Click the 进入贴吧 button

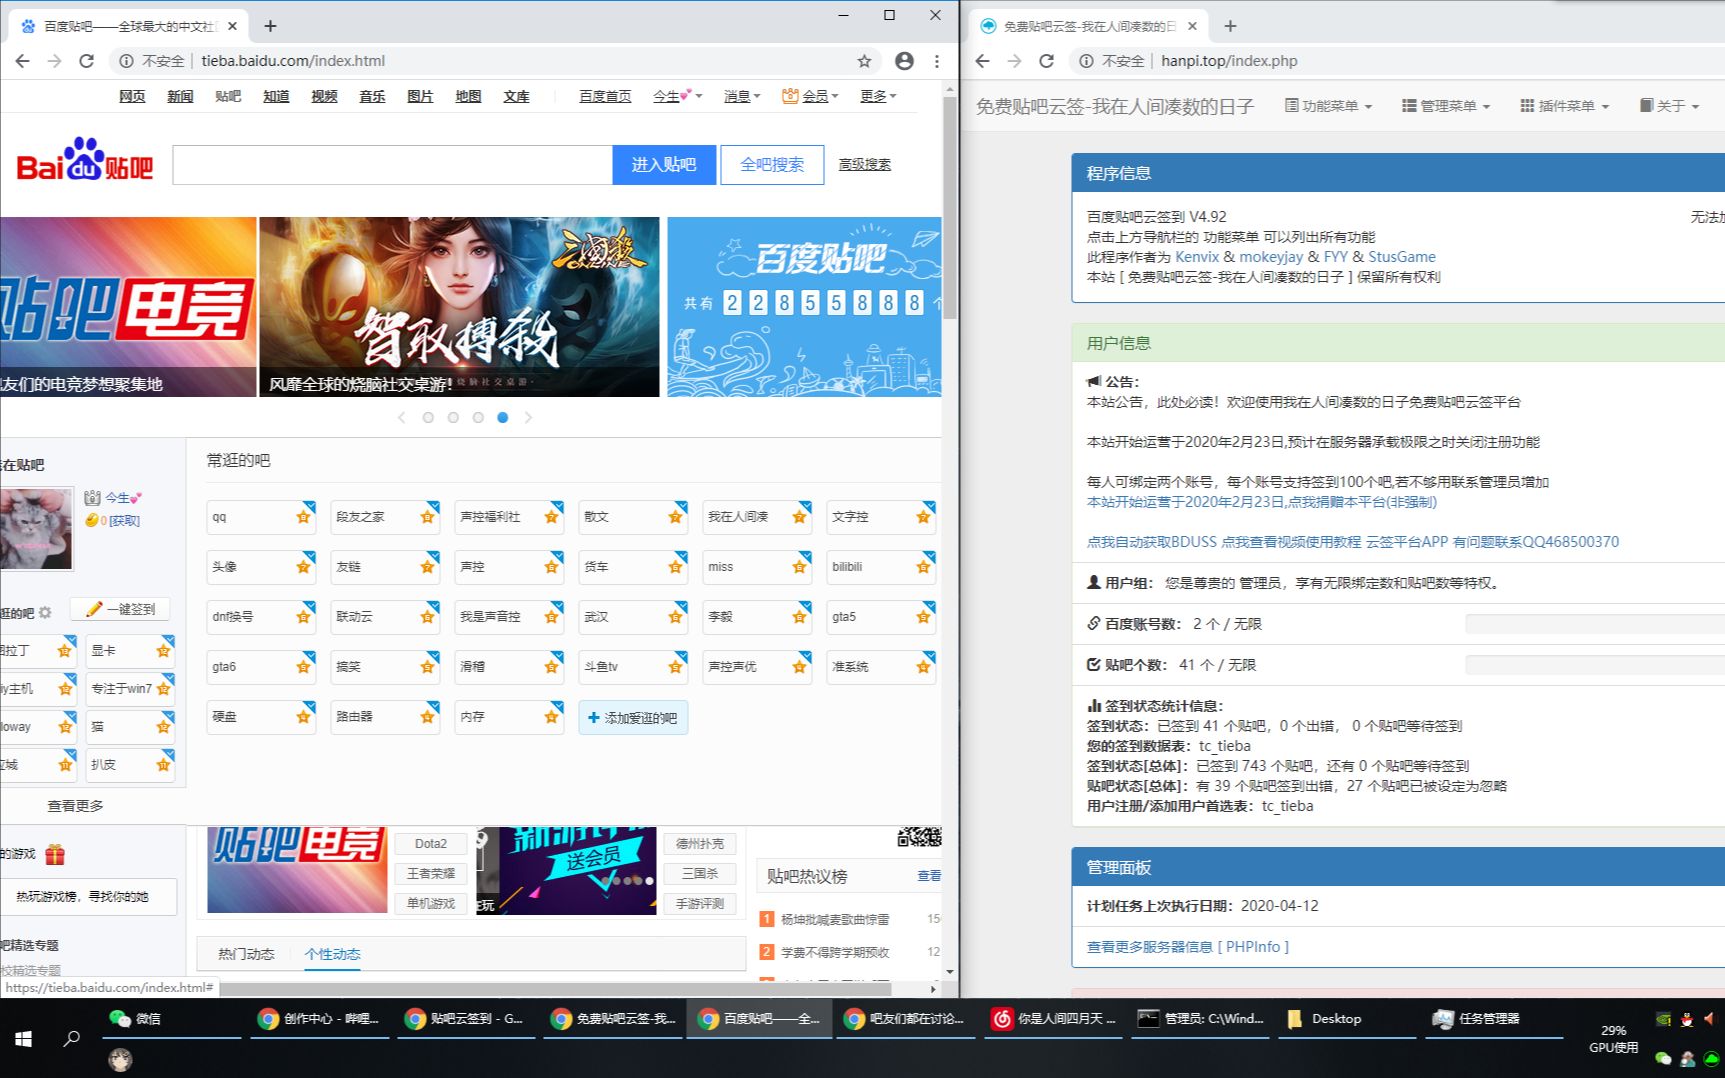(x=664, y=165)
